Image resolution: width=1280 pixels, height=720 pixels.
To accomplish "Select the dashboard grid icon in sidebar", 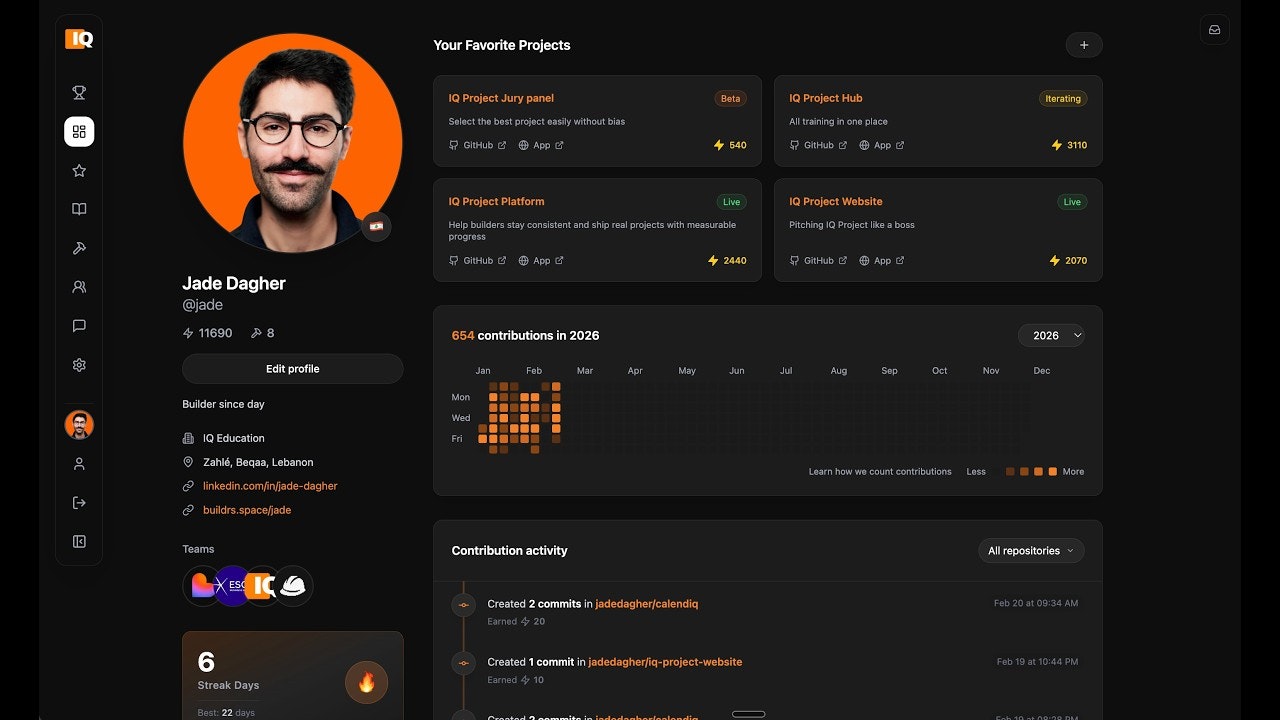I will (x=79, y=131).
